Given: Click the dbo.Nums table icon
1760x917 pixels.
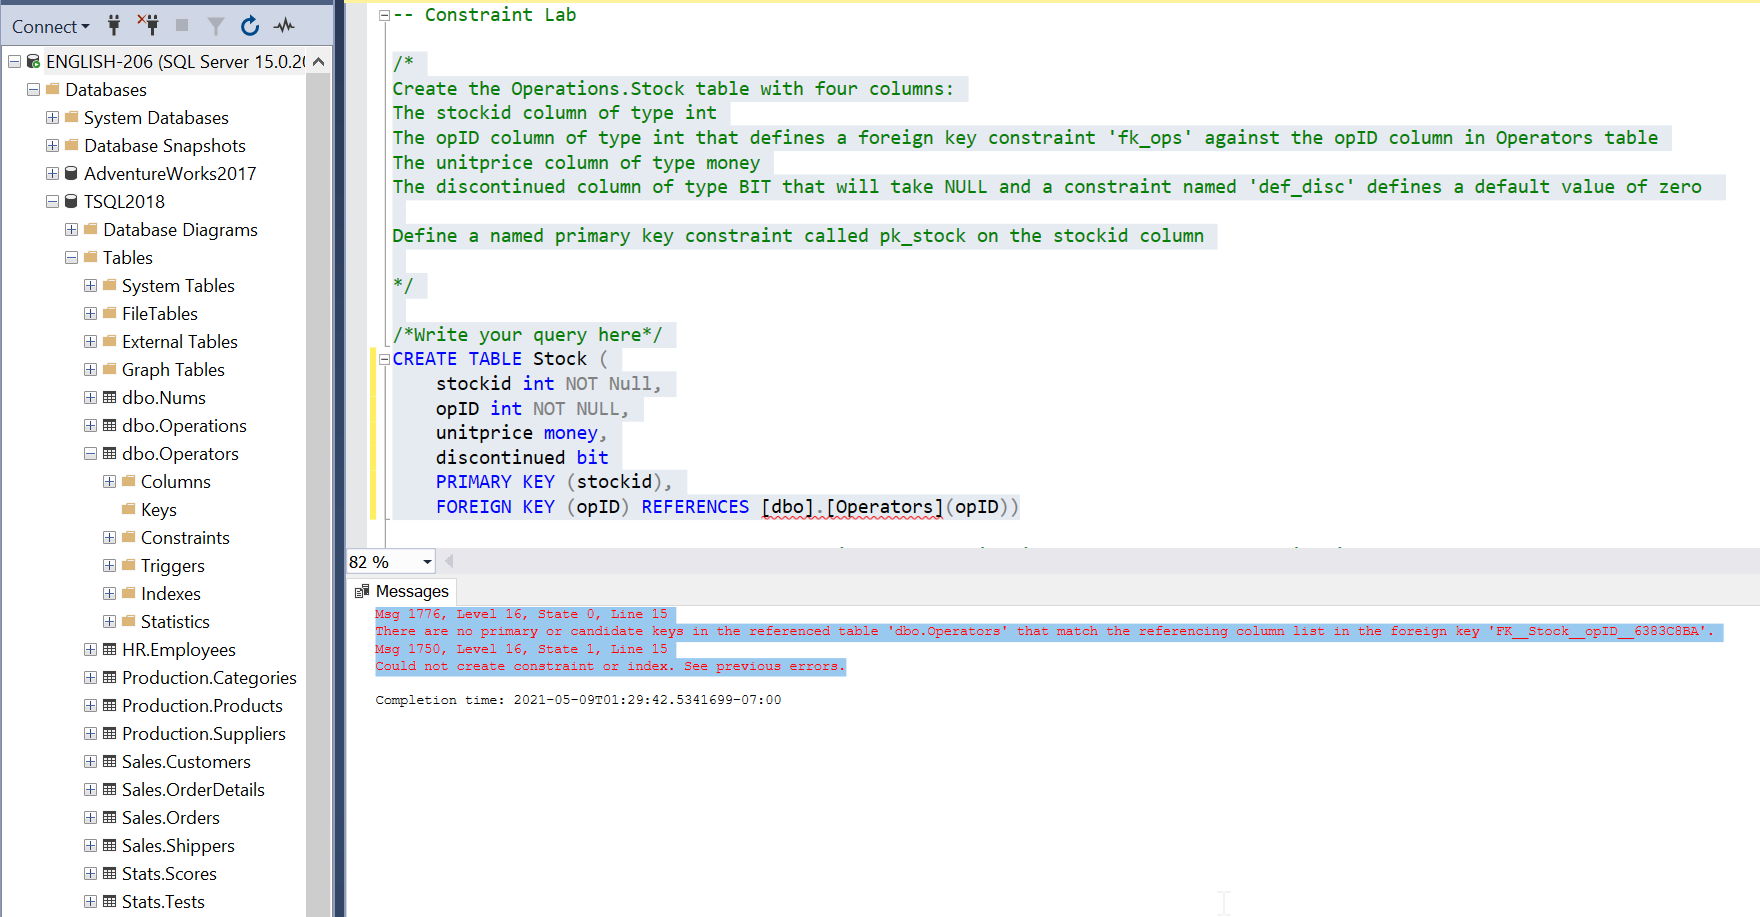Looking at the screenshot, I should point(110,398).
